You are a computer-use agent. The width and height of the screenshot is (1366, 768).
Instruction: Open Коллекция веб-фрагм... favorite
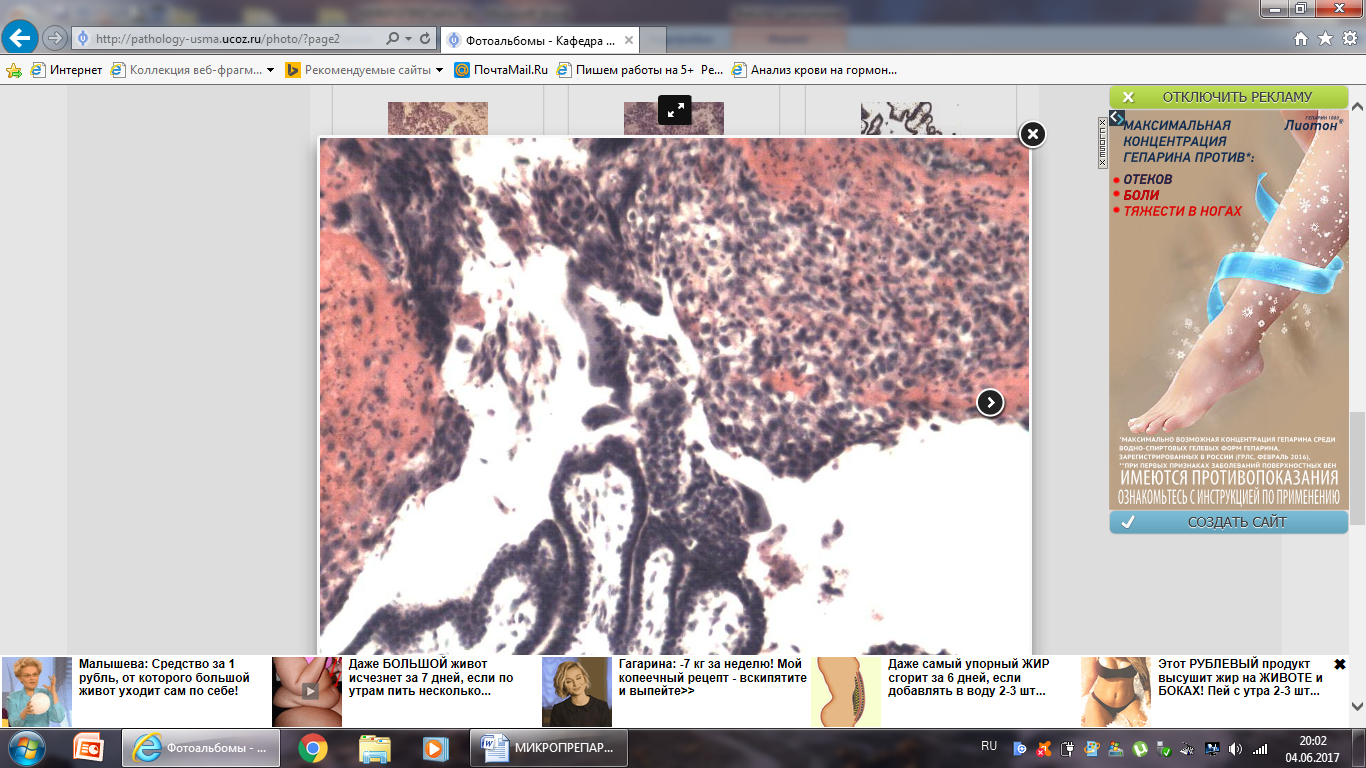pyautogui.click(x=186, y=70)
